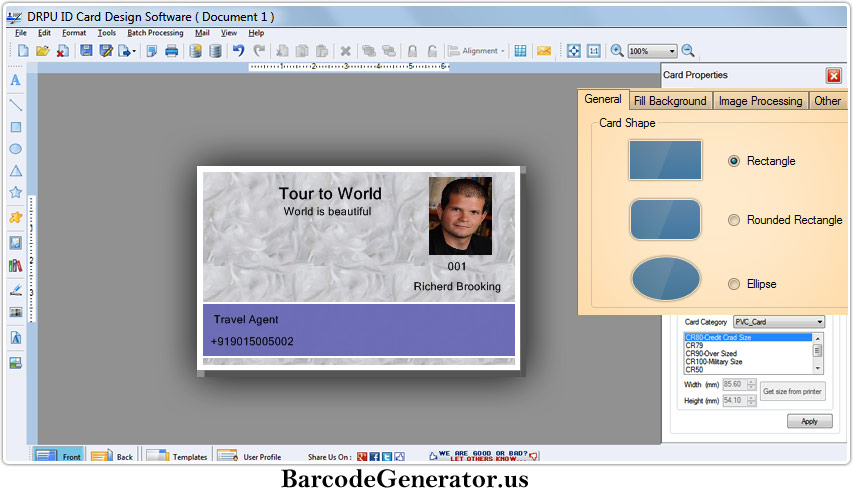Click the New document icon
Image resolution: width=853 pixels, height=488 pixels.
[22, 51]
